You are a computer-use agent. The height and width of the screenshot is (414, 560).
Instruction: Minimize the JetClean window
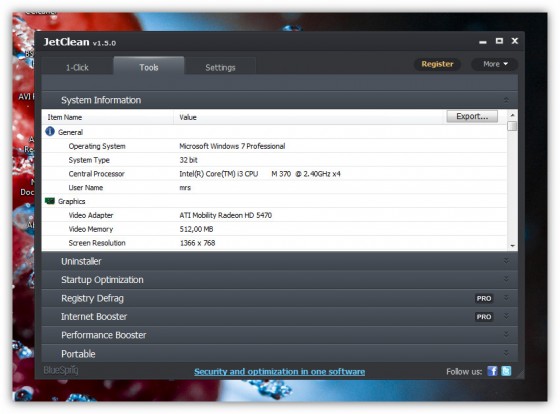(483, 41)
